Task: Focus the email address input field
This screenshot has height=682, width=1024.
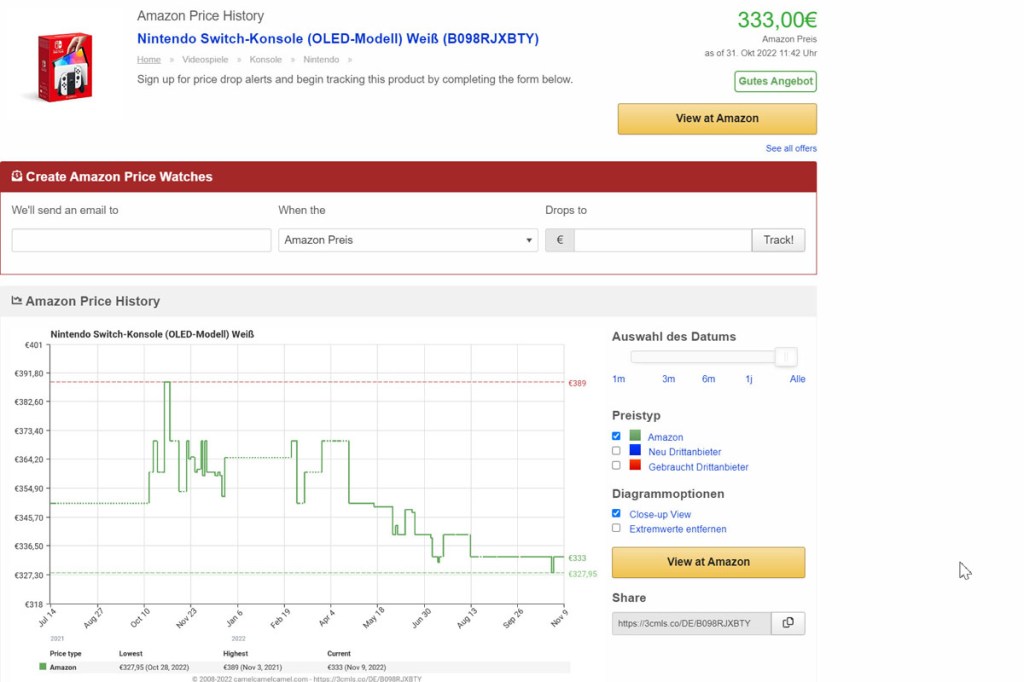Action: point(141,240)
